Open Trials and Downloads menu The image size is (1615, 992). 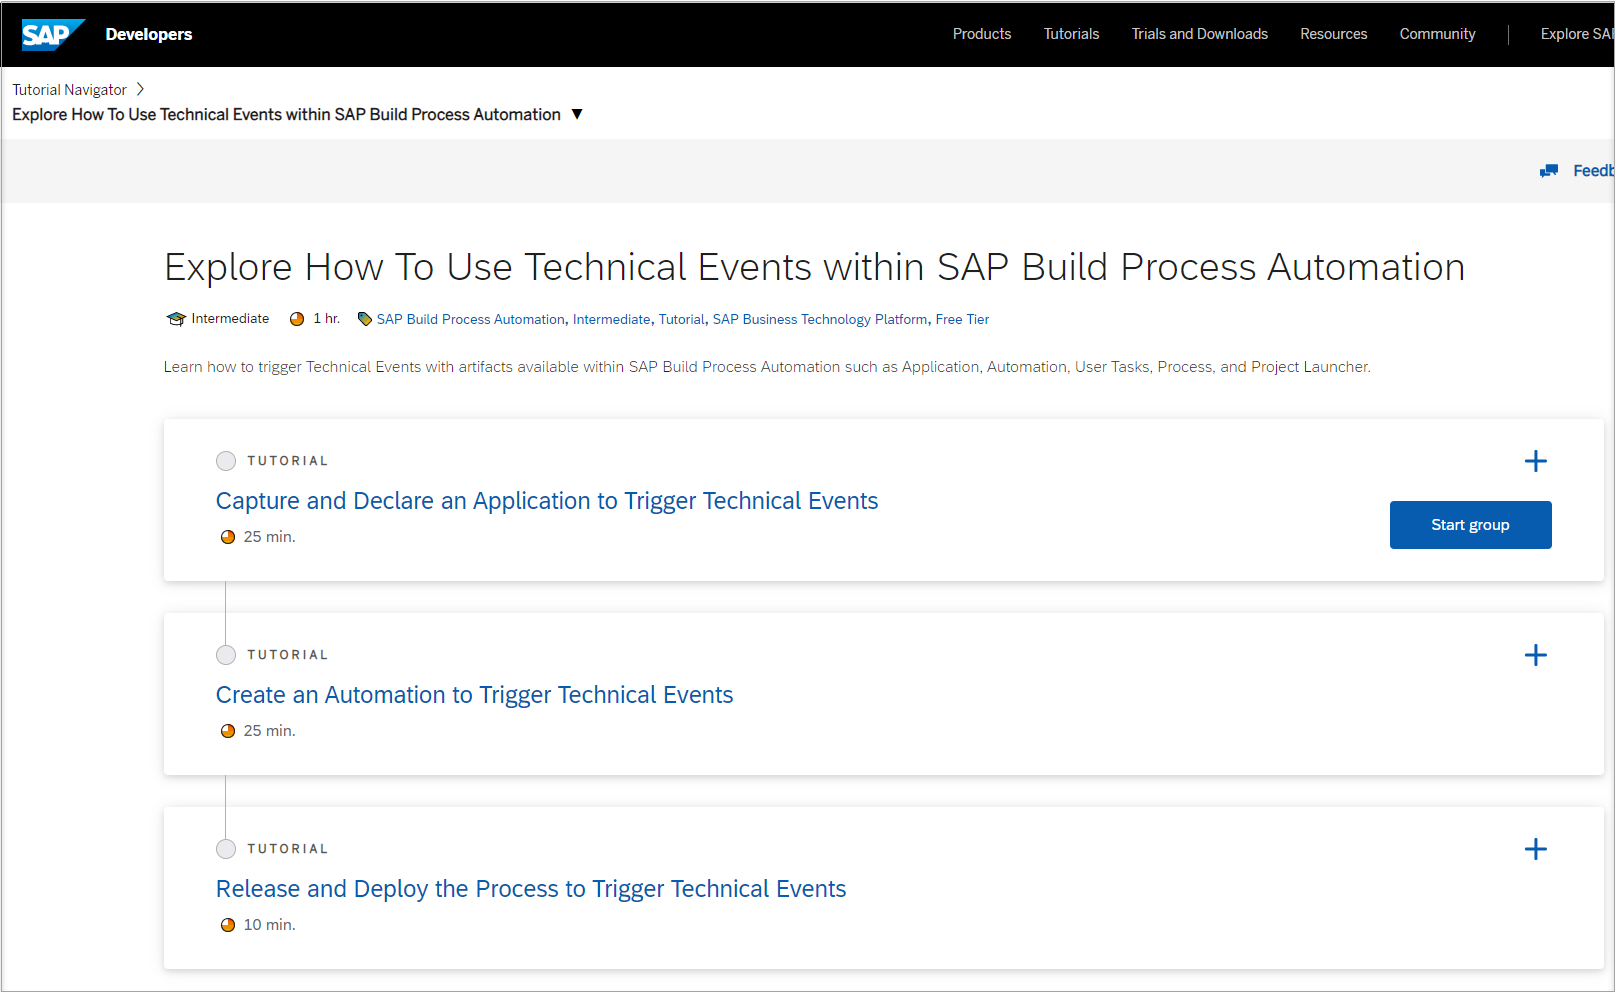tap(1199, 34)
